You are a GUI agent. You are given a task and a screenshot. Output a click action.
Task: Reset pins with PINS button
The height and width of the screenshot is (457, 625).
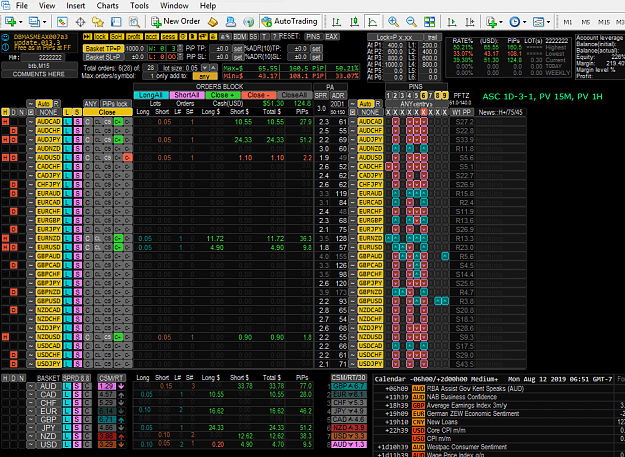(313, 37)
